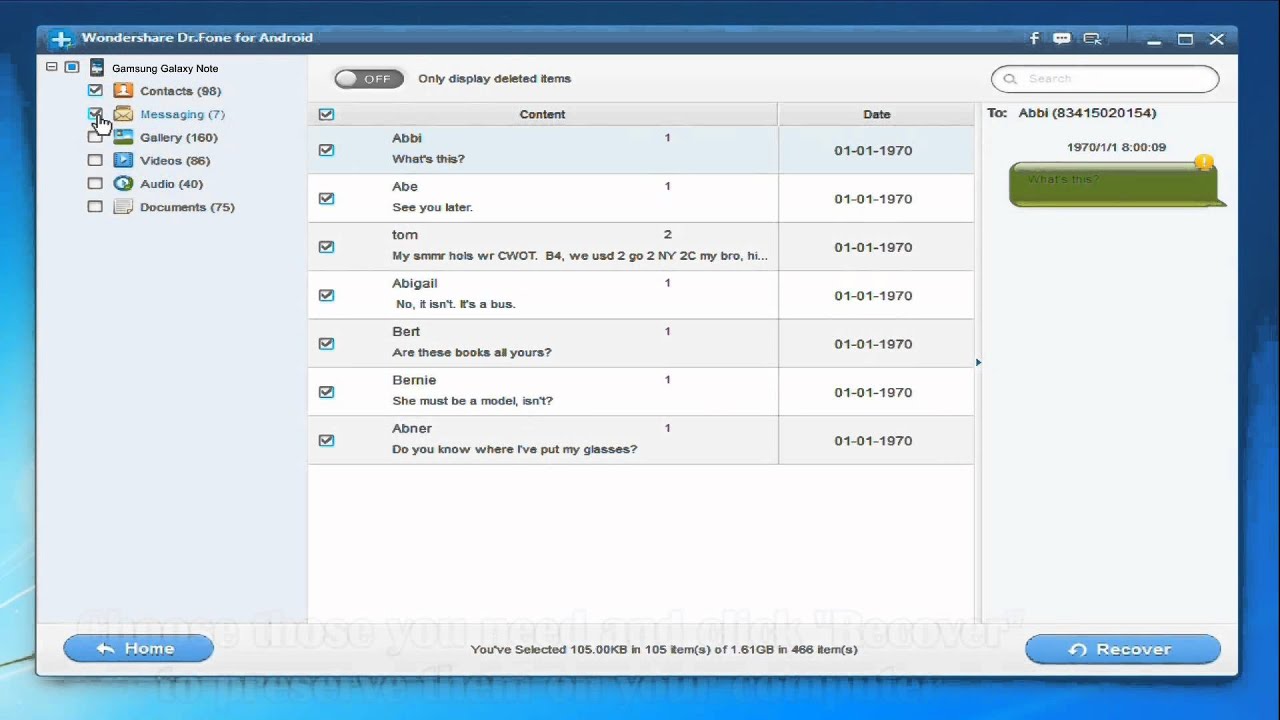Image resolution: width=1280 pixels, height=720 pixels.
Task: Select Messaging (7) in the tree
Action: [182, 114]
